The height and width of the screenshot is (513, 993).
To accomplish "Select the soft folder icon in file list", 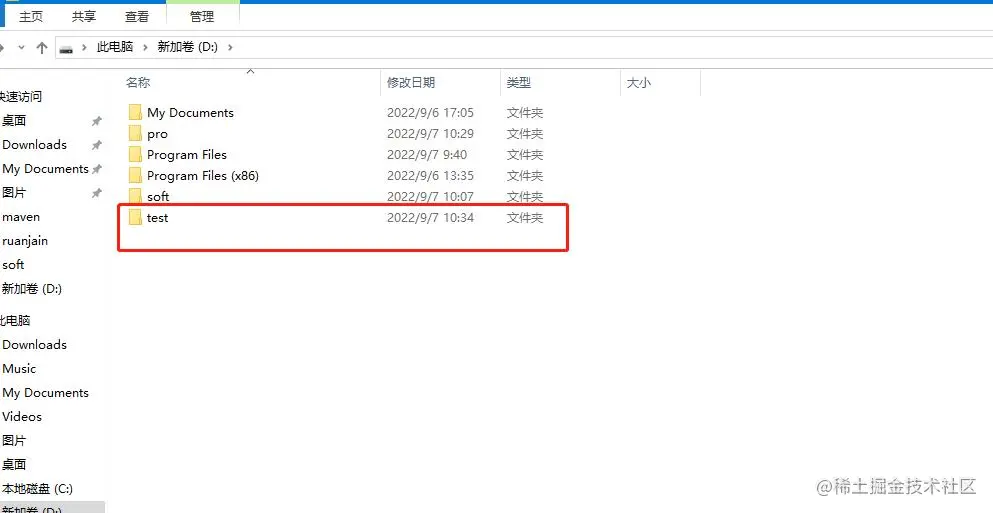I will tap(135, 196).
